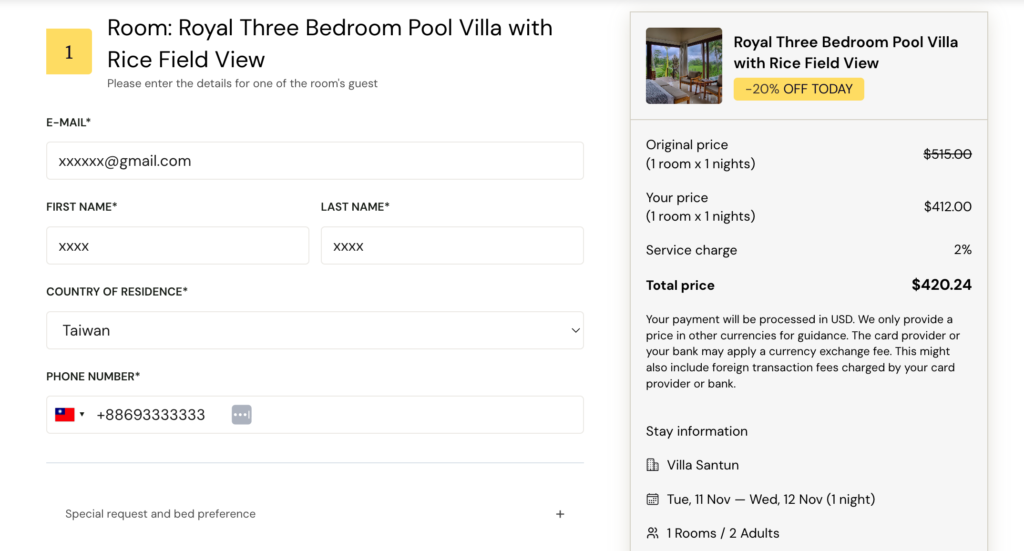Expand Special request and bed preference section

[161, 514]
